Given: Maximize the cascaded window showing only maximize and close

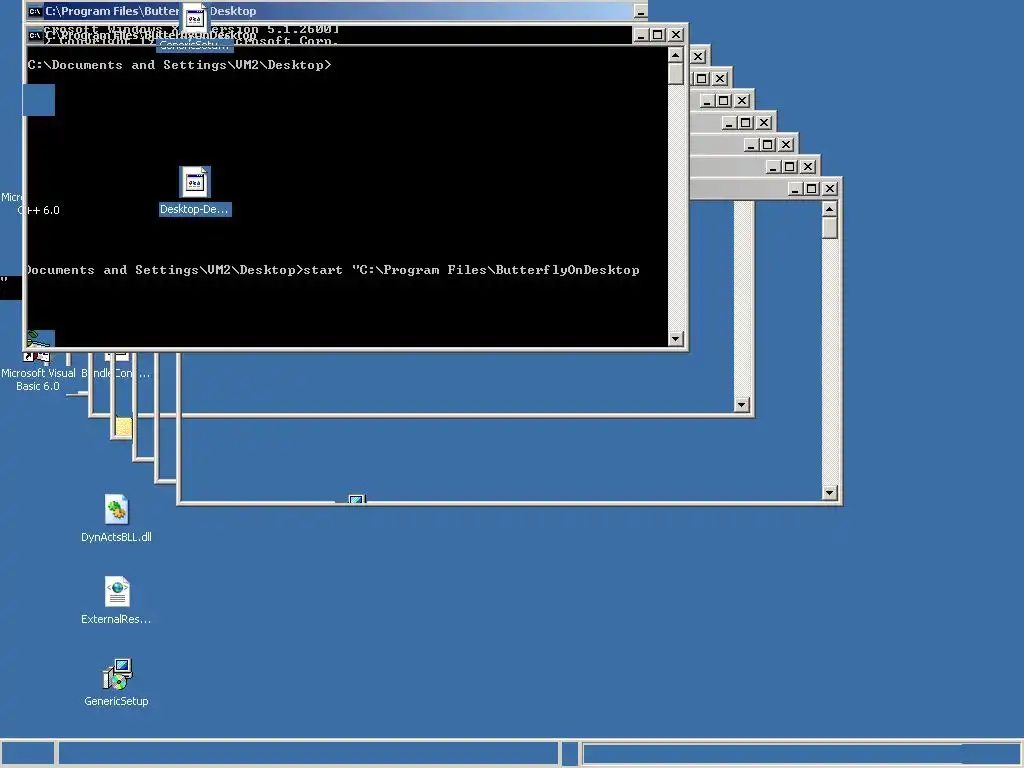Looking at the screenshot, I should tap(701, 78).
